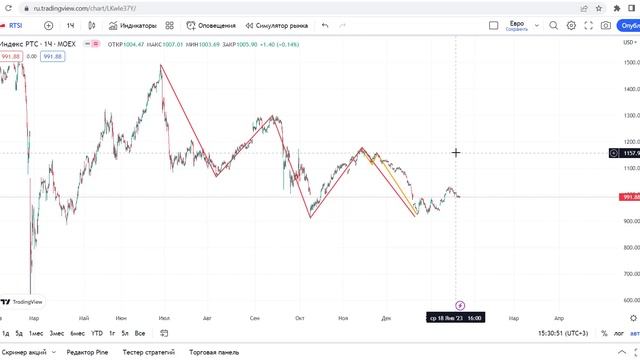
Task: Open the Редактор Pine tab
Action: tap(87, 352)
